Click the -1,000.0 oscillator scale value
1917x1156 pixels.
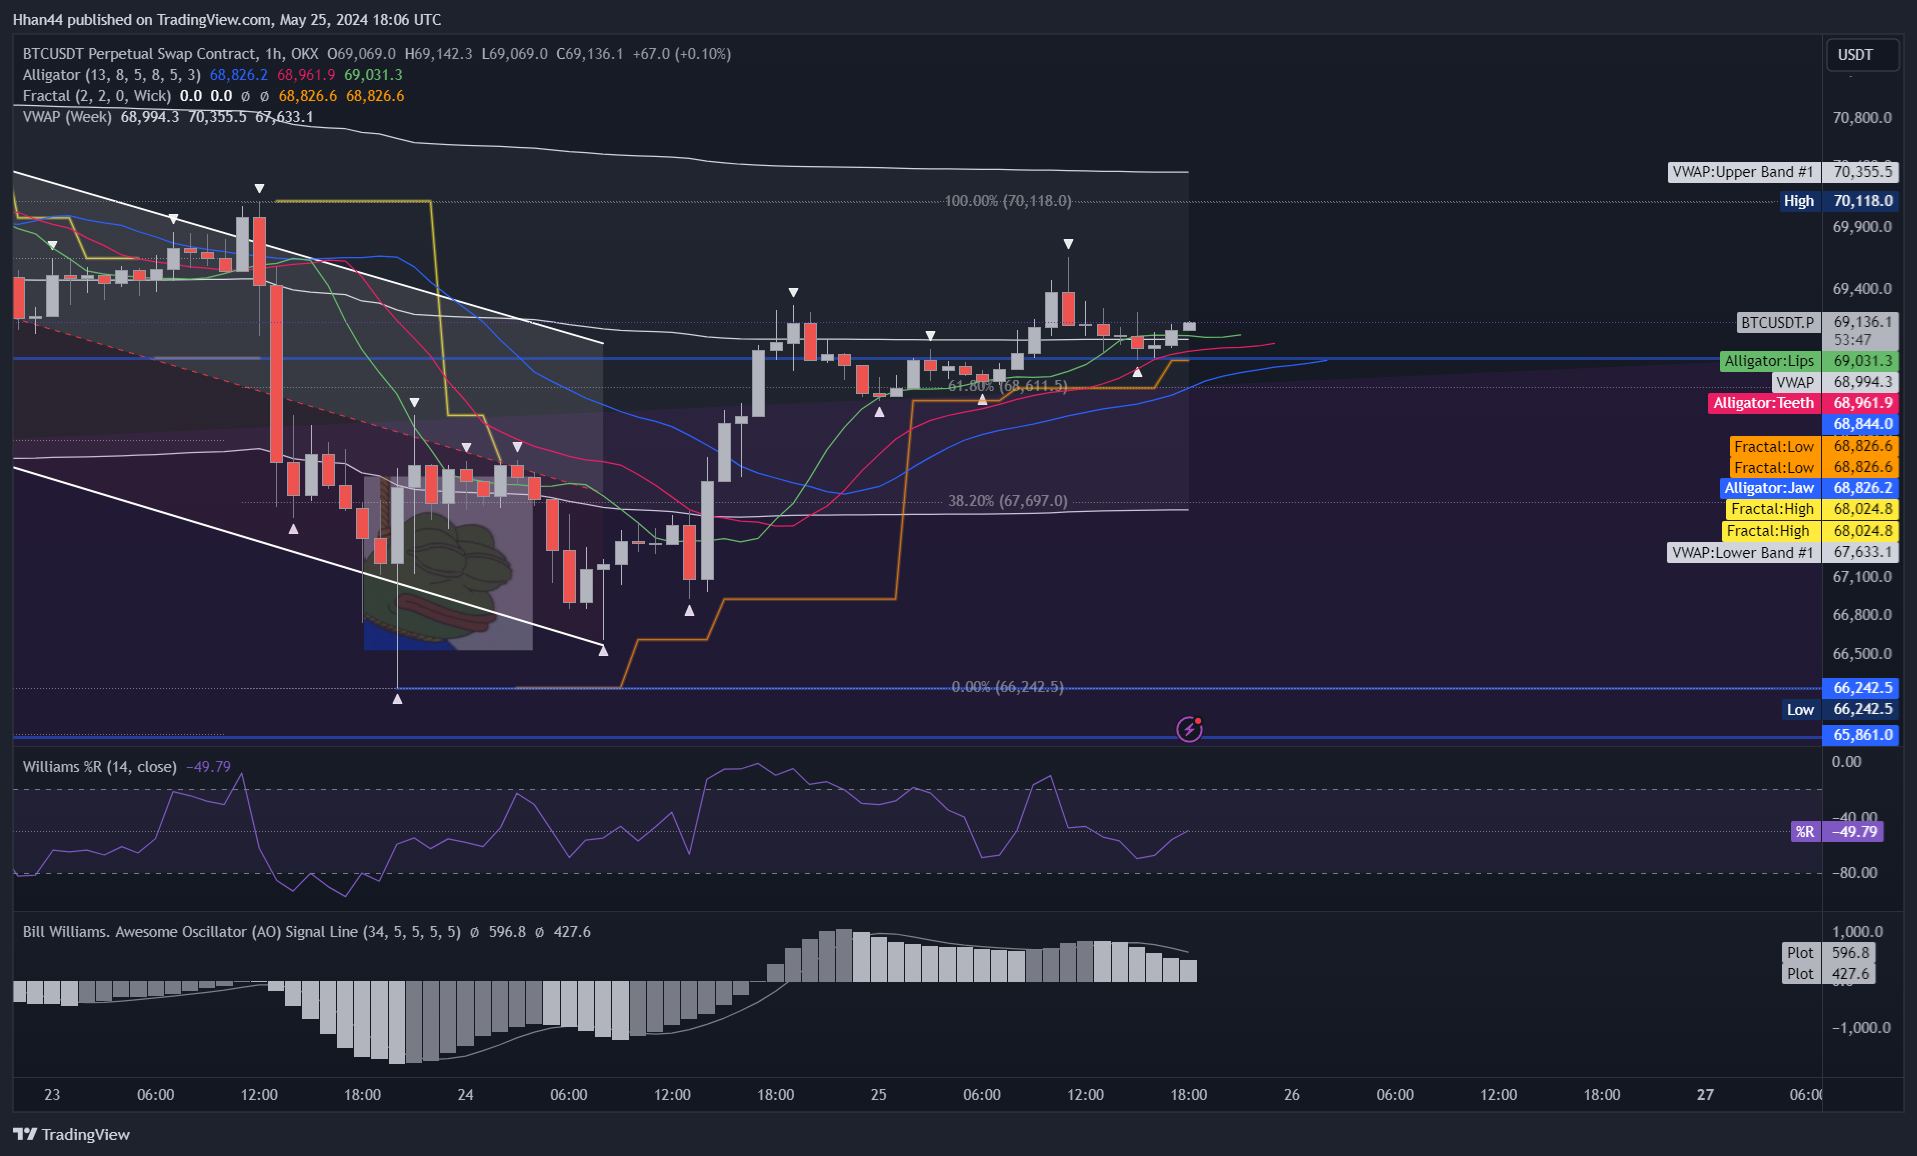[1861, 1028]
